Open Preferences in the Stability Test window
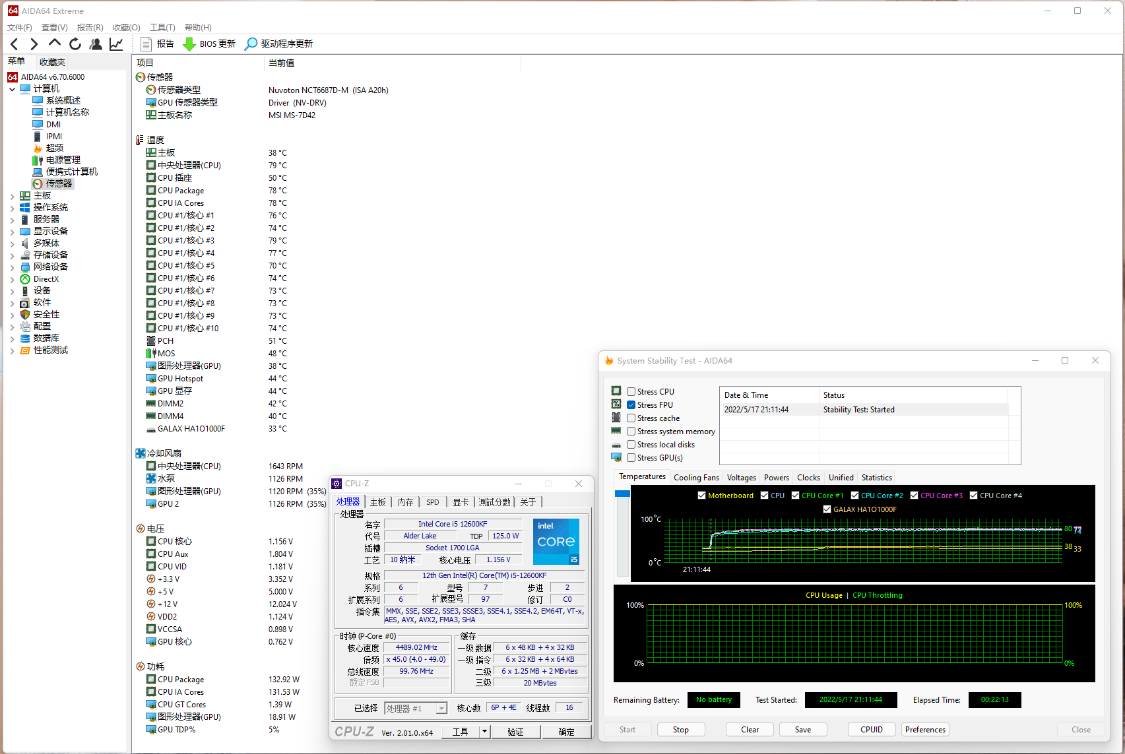Image resolution: width=1125 pixels, height=754 pixels. (x=925, y=729)
